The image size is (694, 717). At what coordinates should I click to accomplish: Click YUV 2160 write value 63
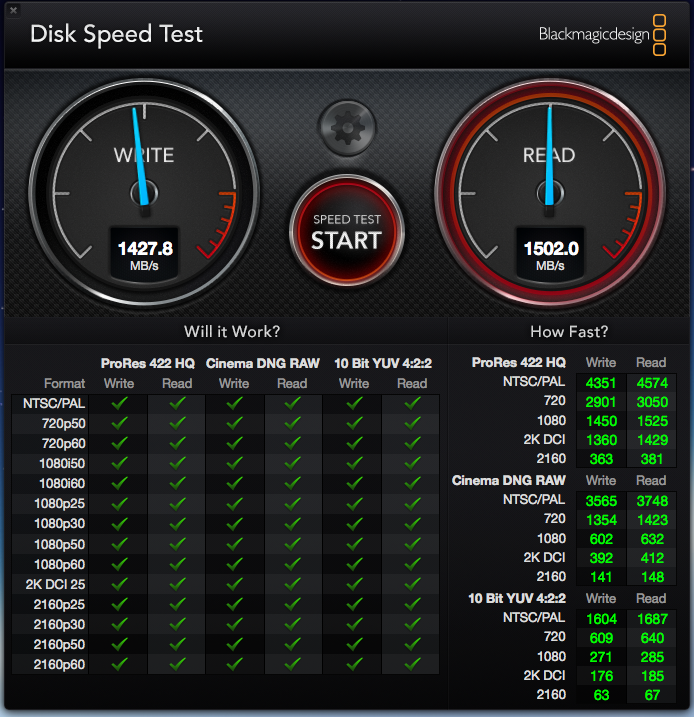[x=601, y=695]
